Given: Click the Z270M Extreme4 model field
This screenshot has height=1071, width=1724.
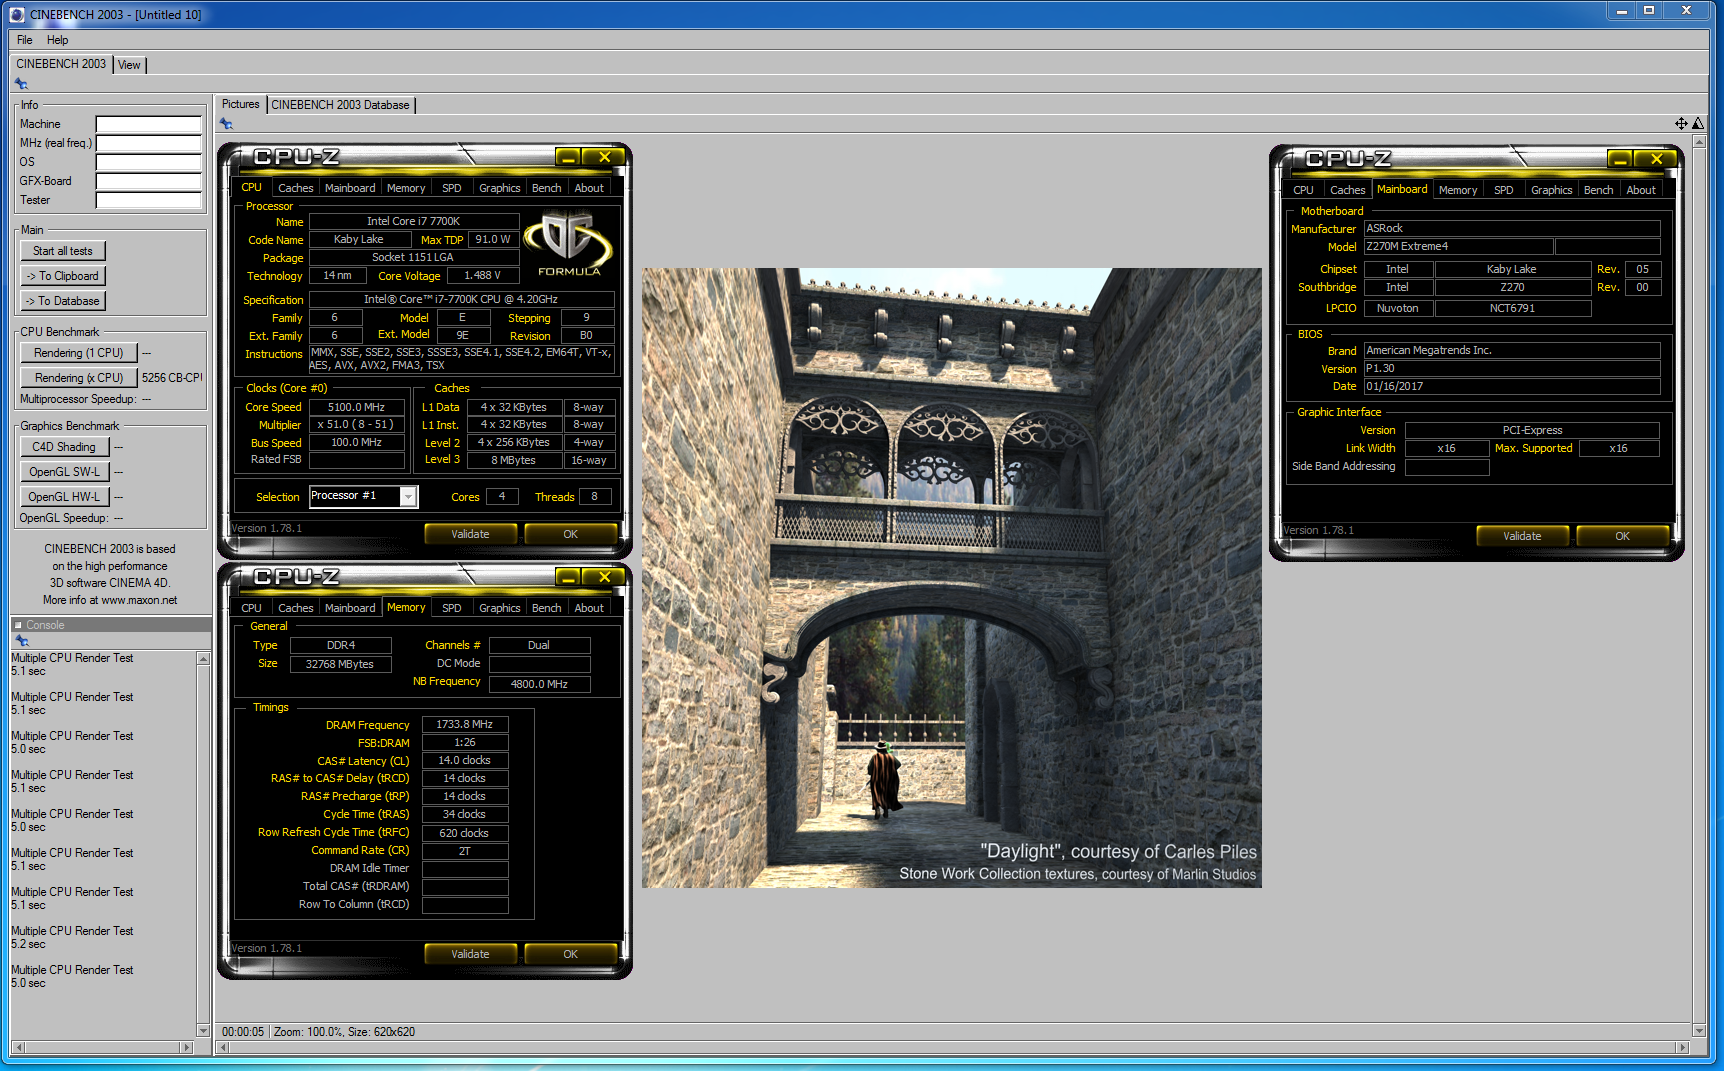Looking at the screenshot, I should point(1458,246).
